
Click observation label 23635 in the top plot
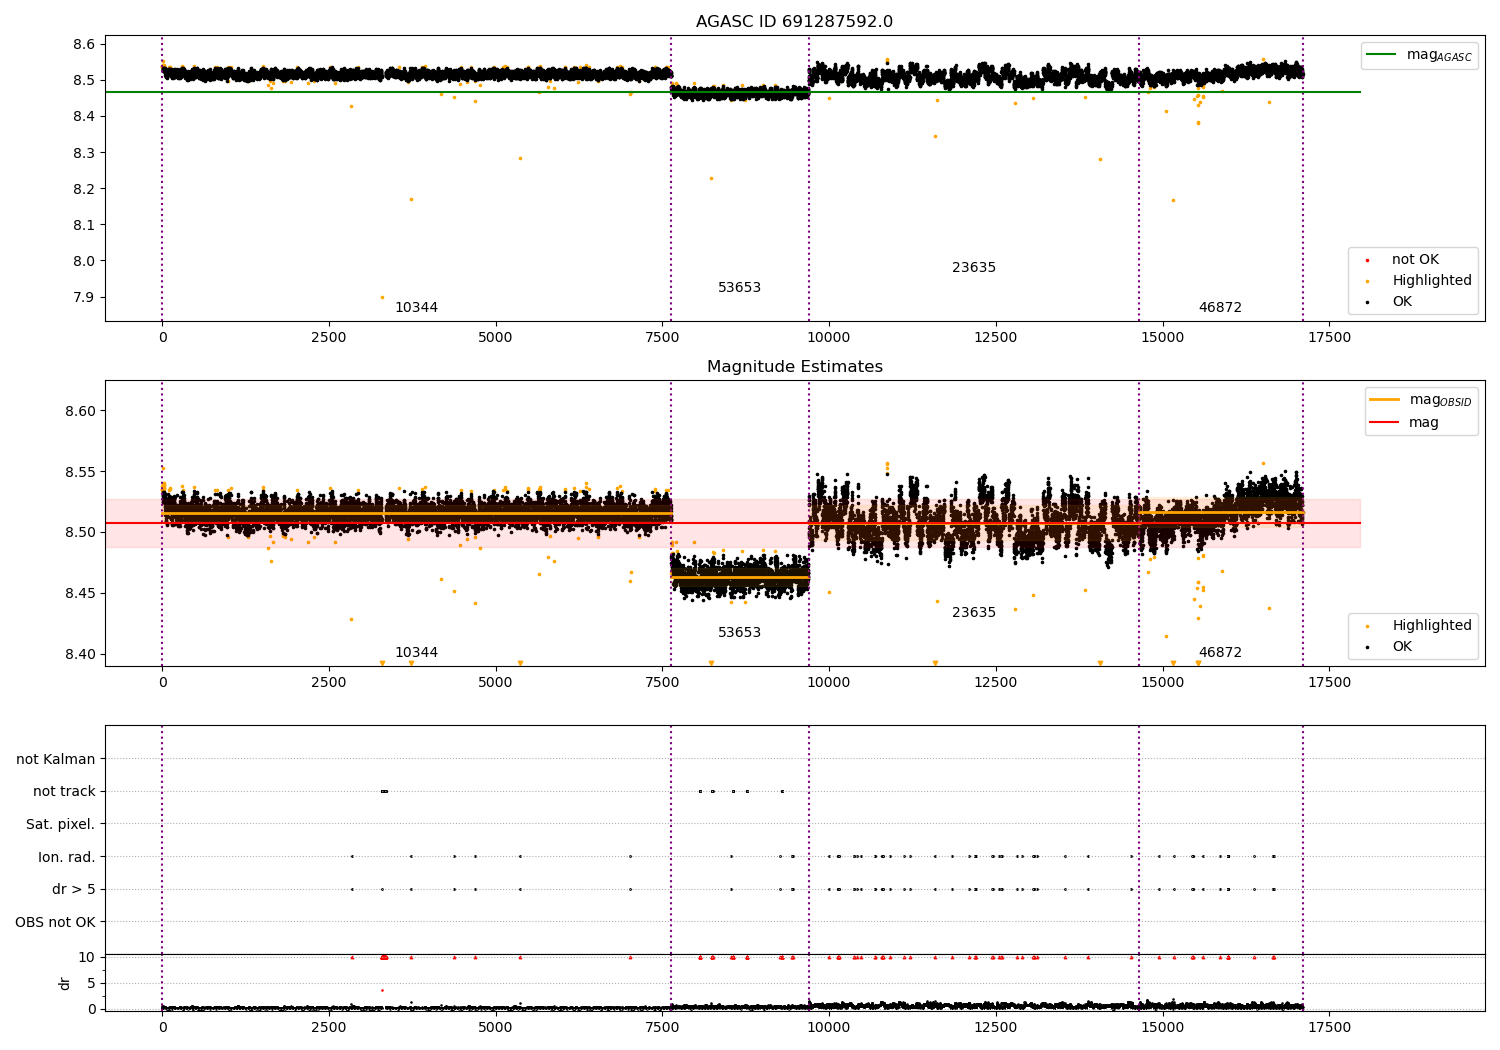pos(974,268)
